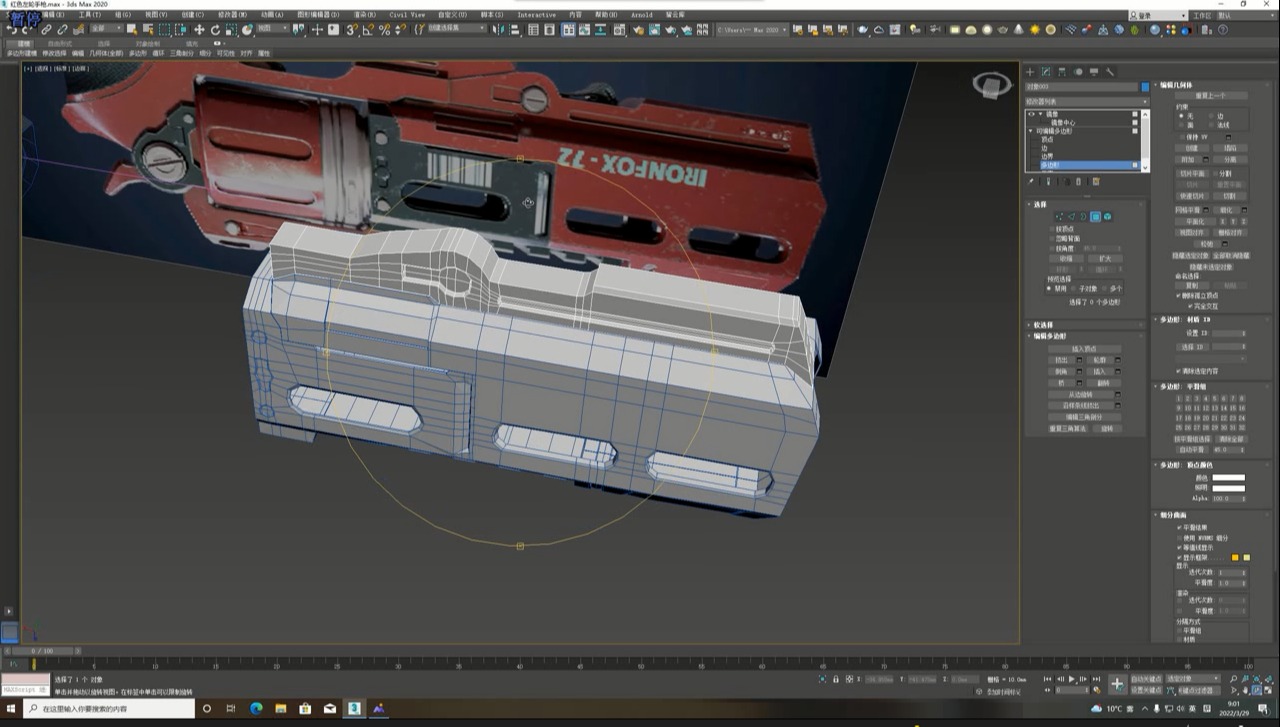Click the pin stack icon below modifier list
The image size is (1280, 727).
[x=1030, y=182]
